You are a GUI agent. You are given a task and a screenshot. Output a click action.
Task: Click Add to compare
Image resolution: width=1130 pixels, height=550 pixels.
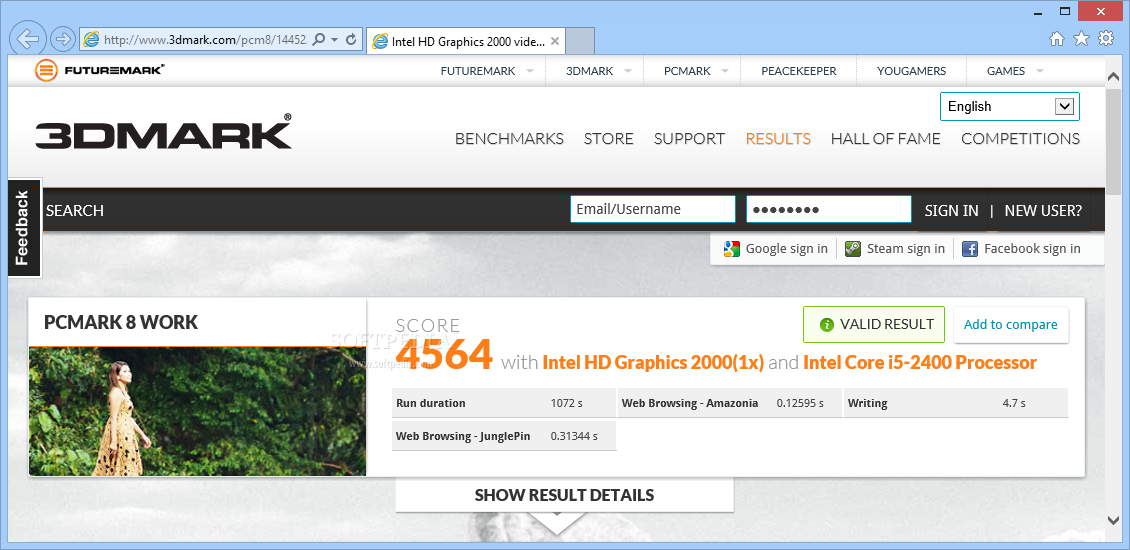[1010, 324]
